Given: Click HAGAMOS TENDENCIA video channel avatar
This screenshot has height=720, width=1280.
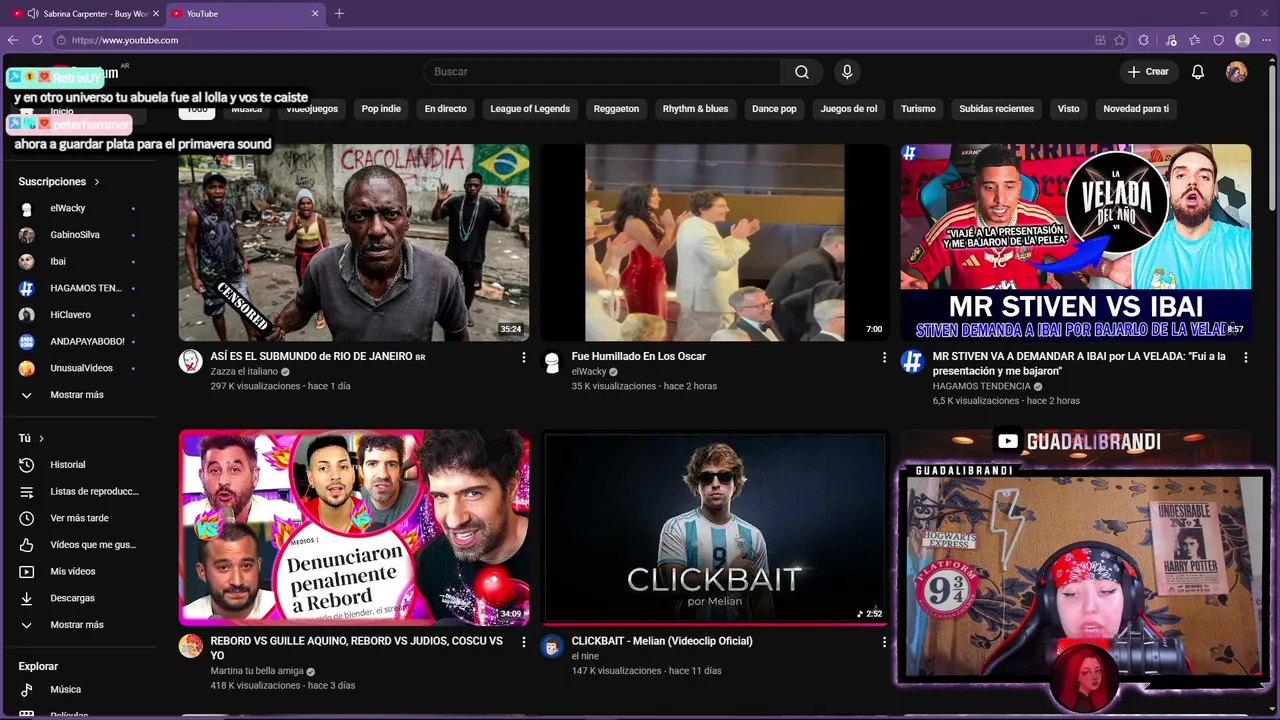Looking at the screenshot, I should pos(912,361).
